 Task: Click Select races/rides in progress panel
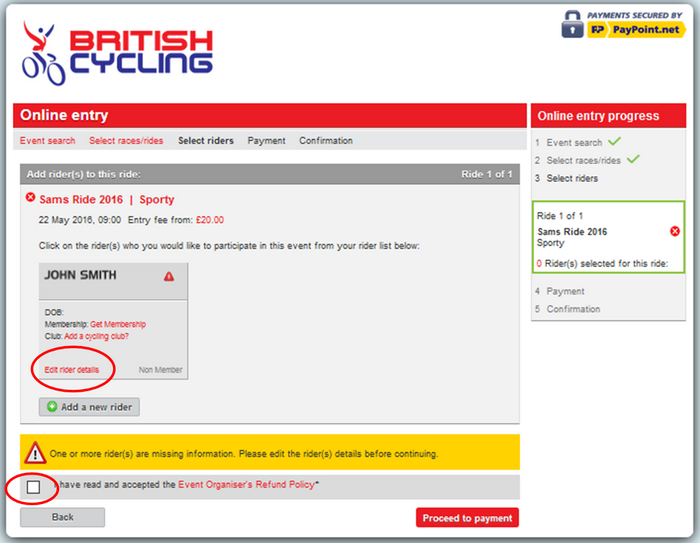tap(583, 160)
